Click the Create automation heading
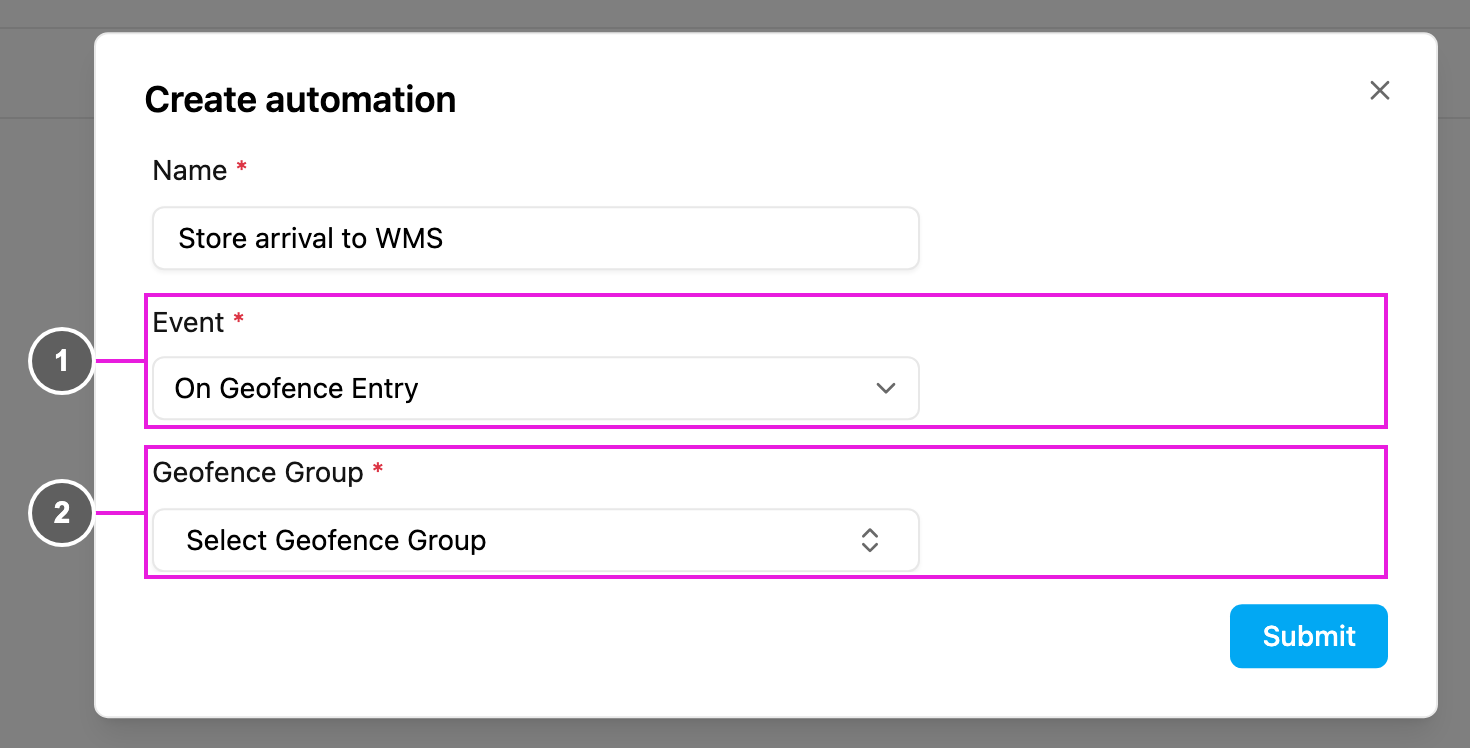The height and width of the screenshot is (748, 1470). pyautogui.click(x=300, y=99)
